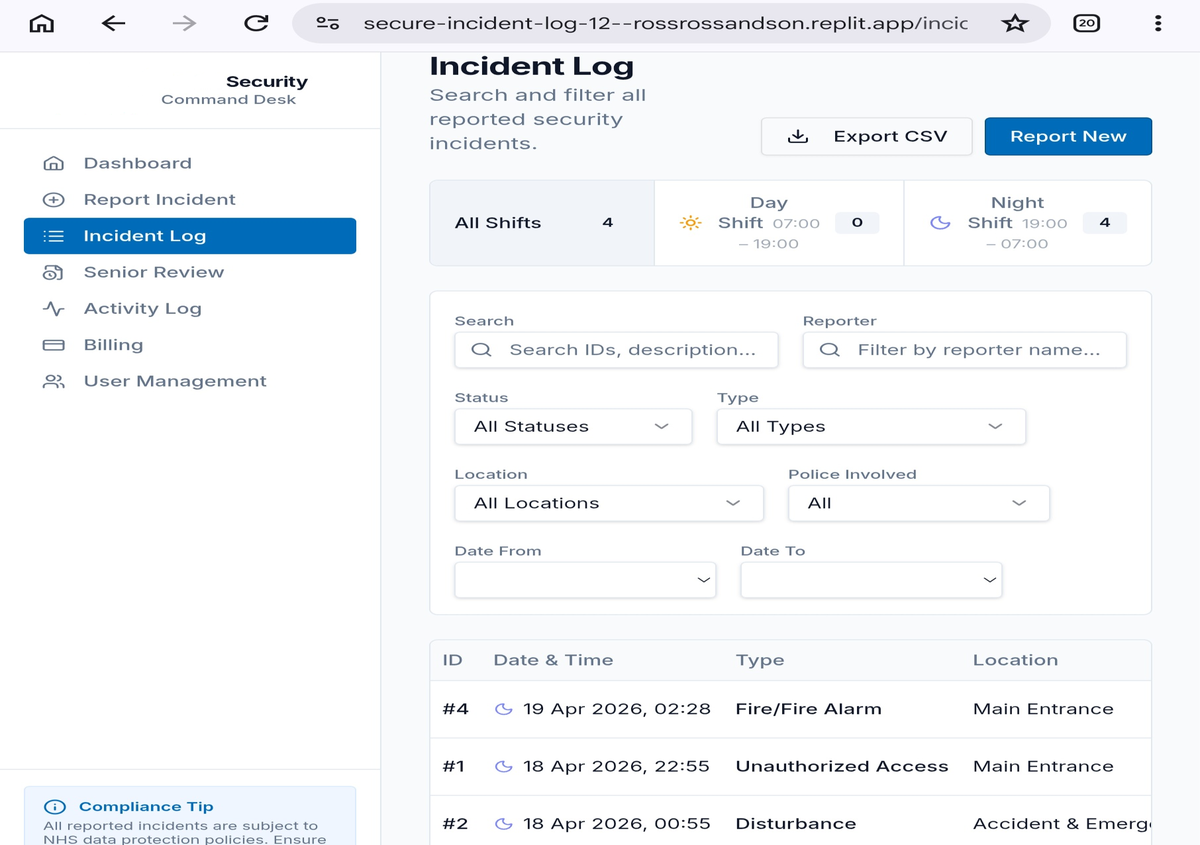Click the moon icon in incident #1 row
This screenshot has height=845, width=1200.
504,767
